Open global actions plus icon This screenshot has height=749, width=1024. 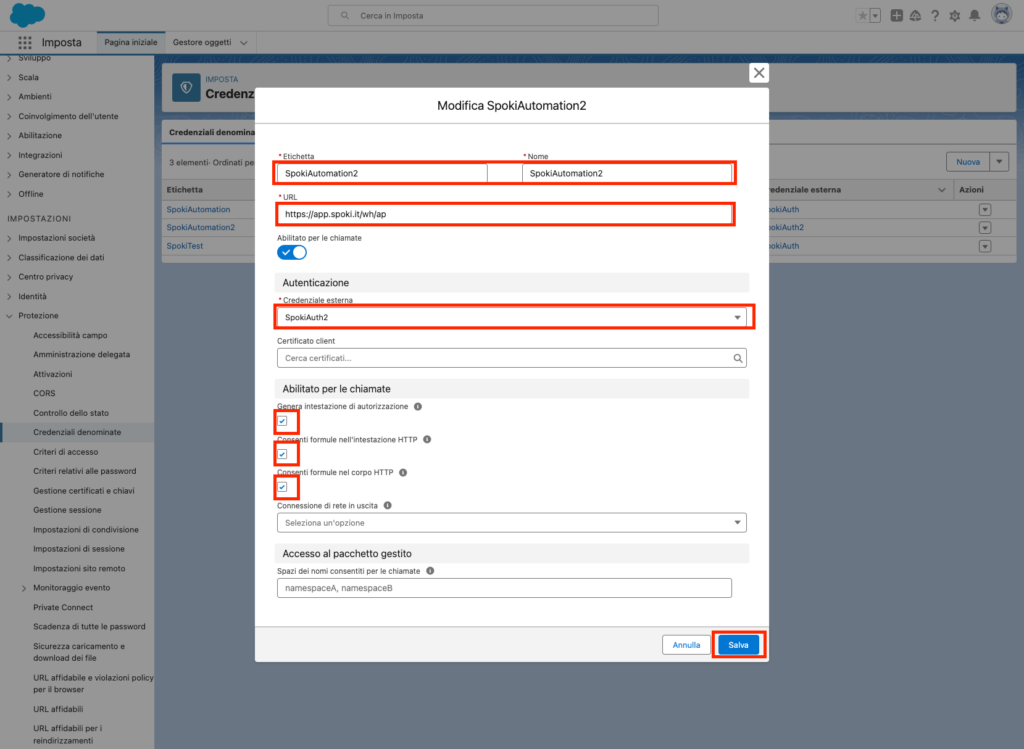[x=897, y=16]
